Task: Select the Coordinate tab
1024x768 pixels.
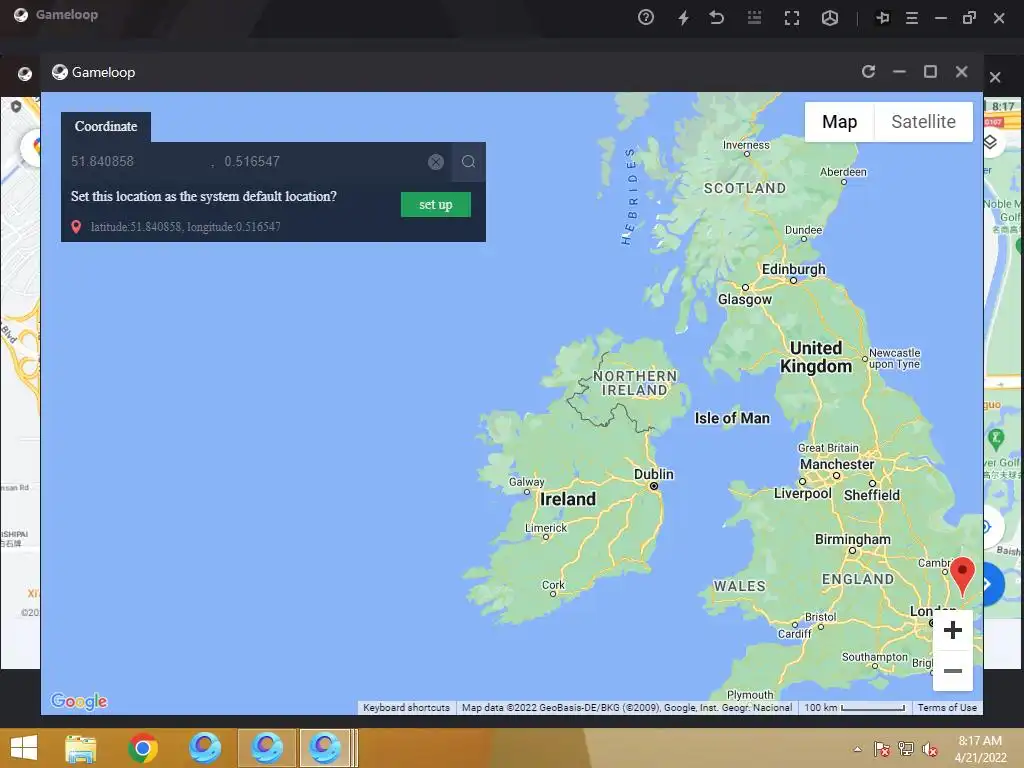Action: [x=106, y=127]
